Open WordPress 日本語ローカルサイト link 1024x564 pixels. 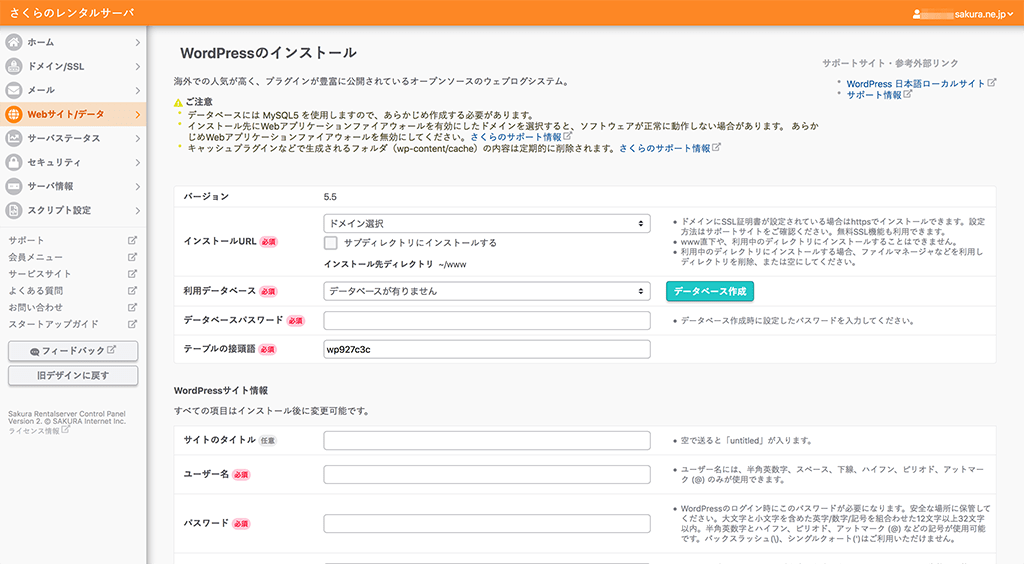[916, 84]
